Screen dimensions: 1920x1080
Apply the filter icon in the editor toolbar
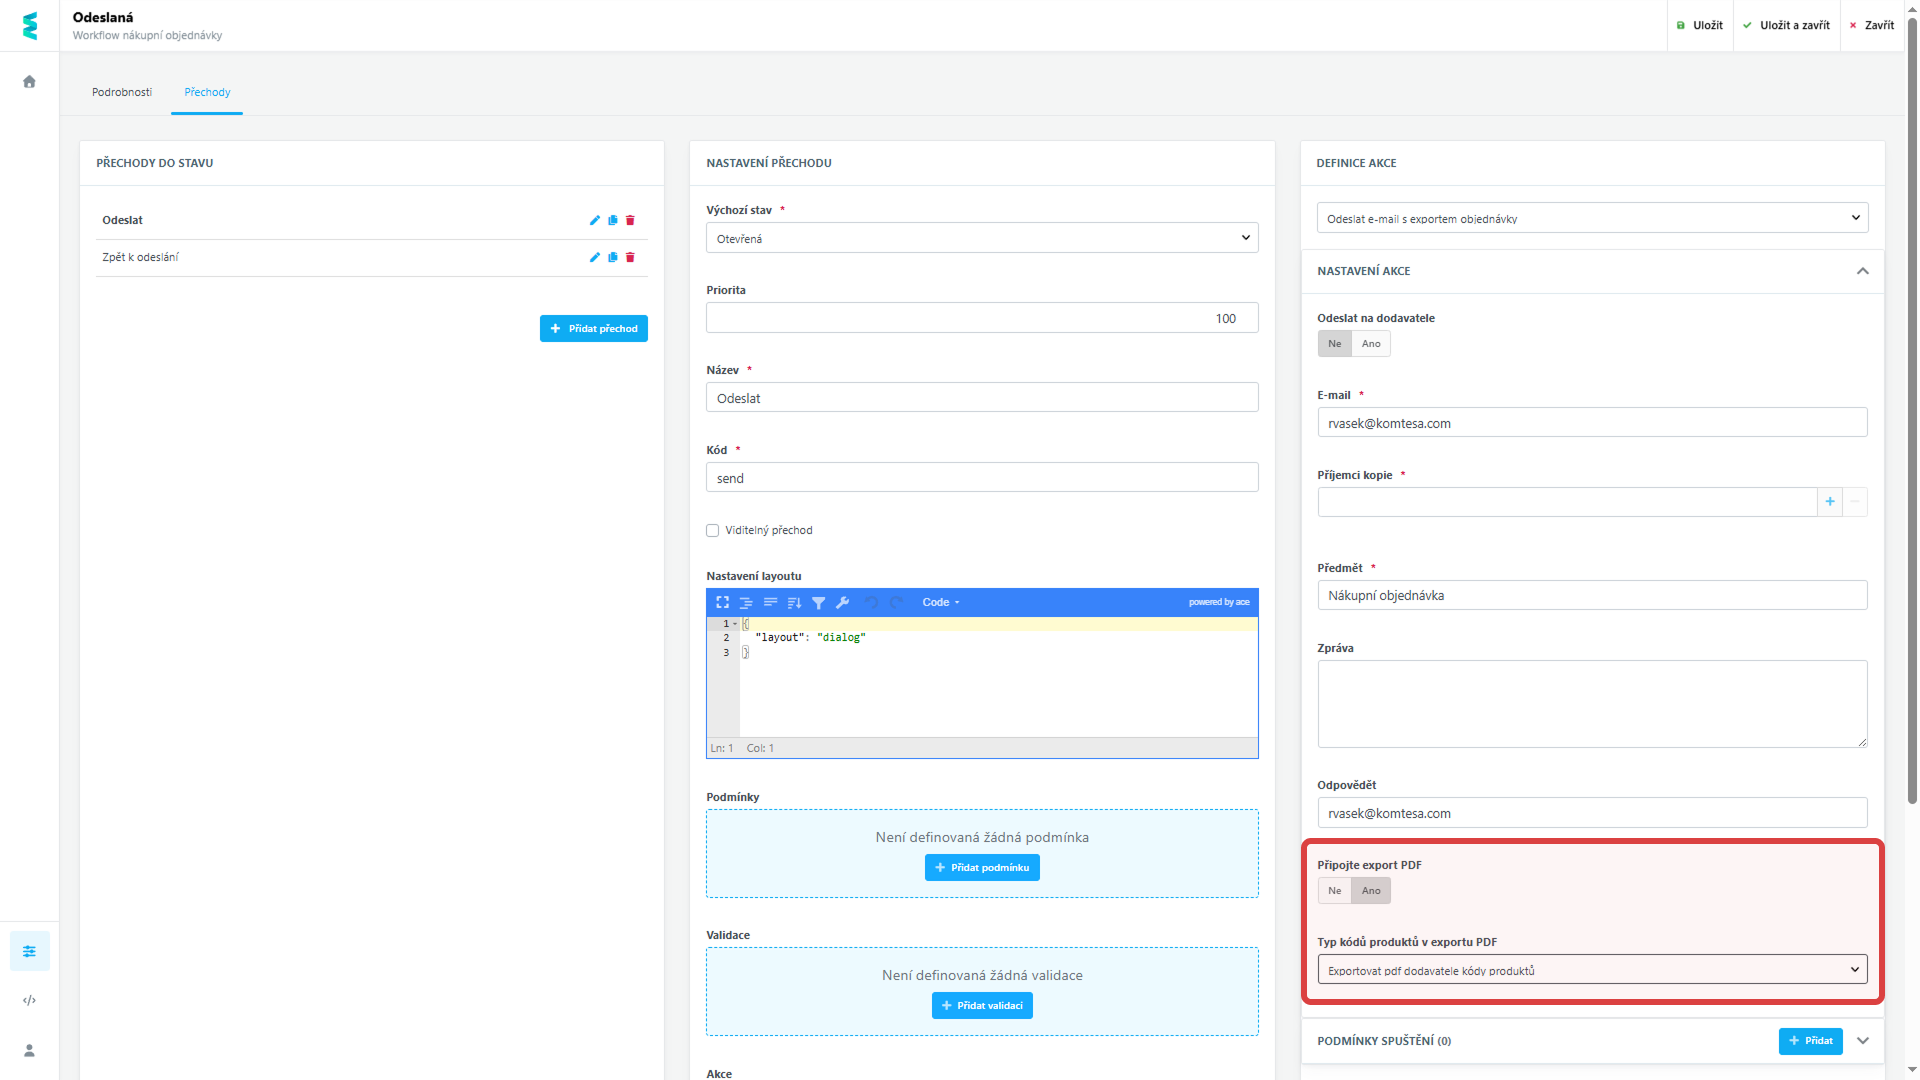click(819, 602)
